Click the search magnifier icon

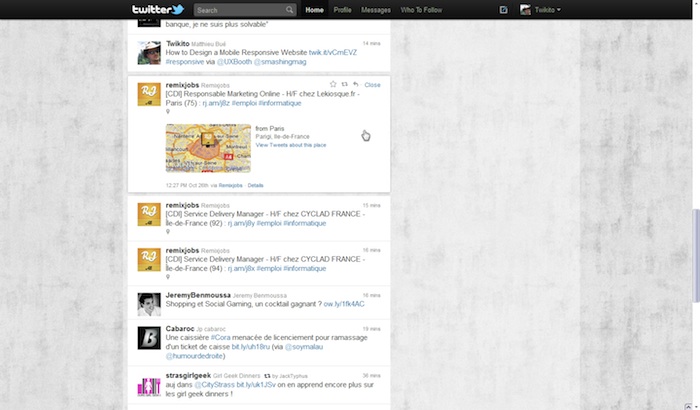[x=289, y=10]
